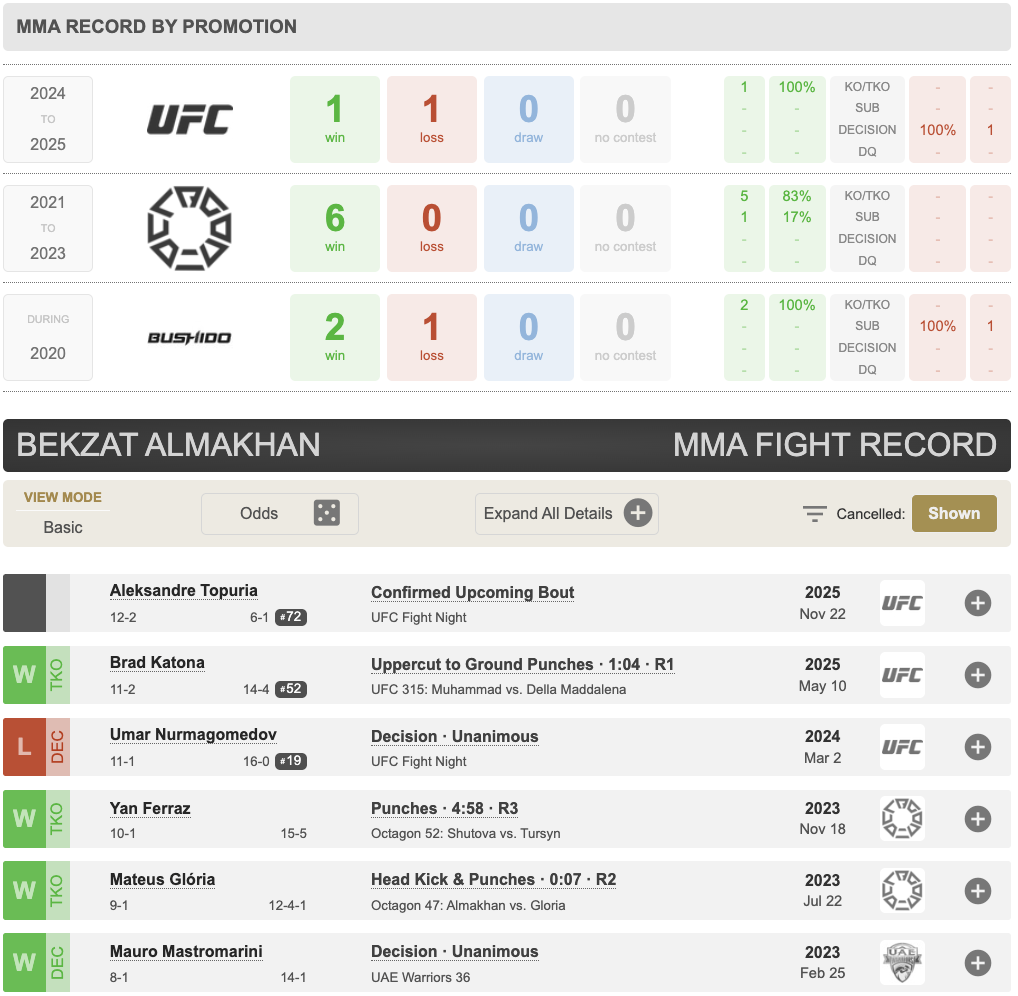Click Octagon logo in Yan Ferraz row
The image size is (1018, 996).
[902, 819]
